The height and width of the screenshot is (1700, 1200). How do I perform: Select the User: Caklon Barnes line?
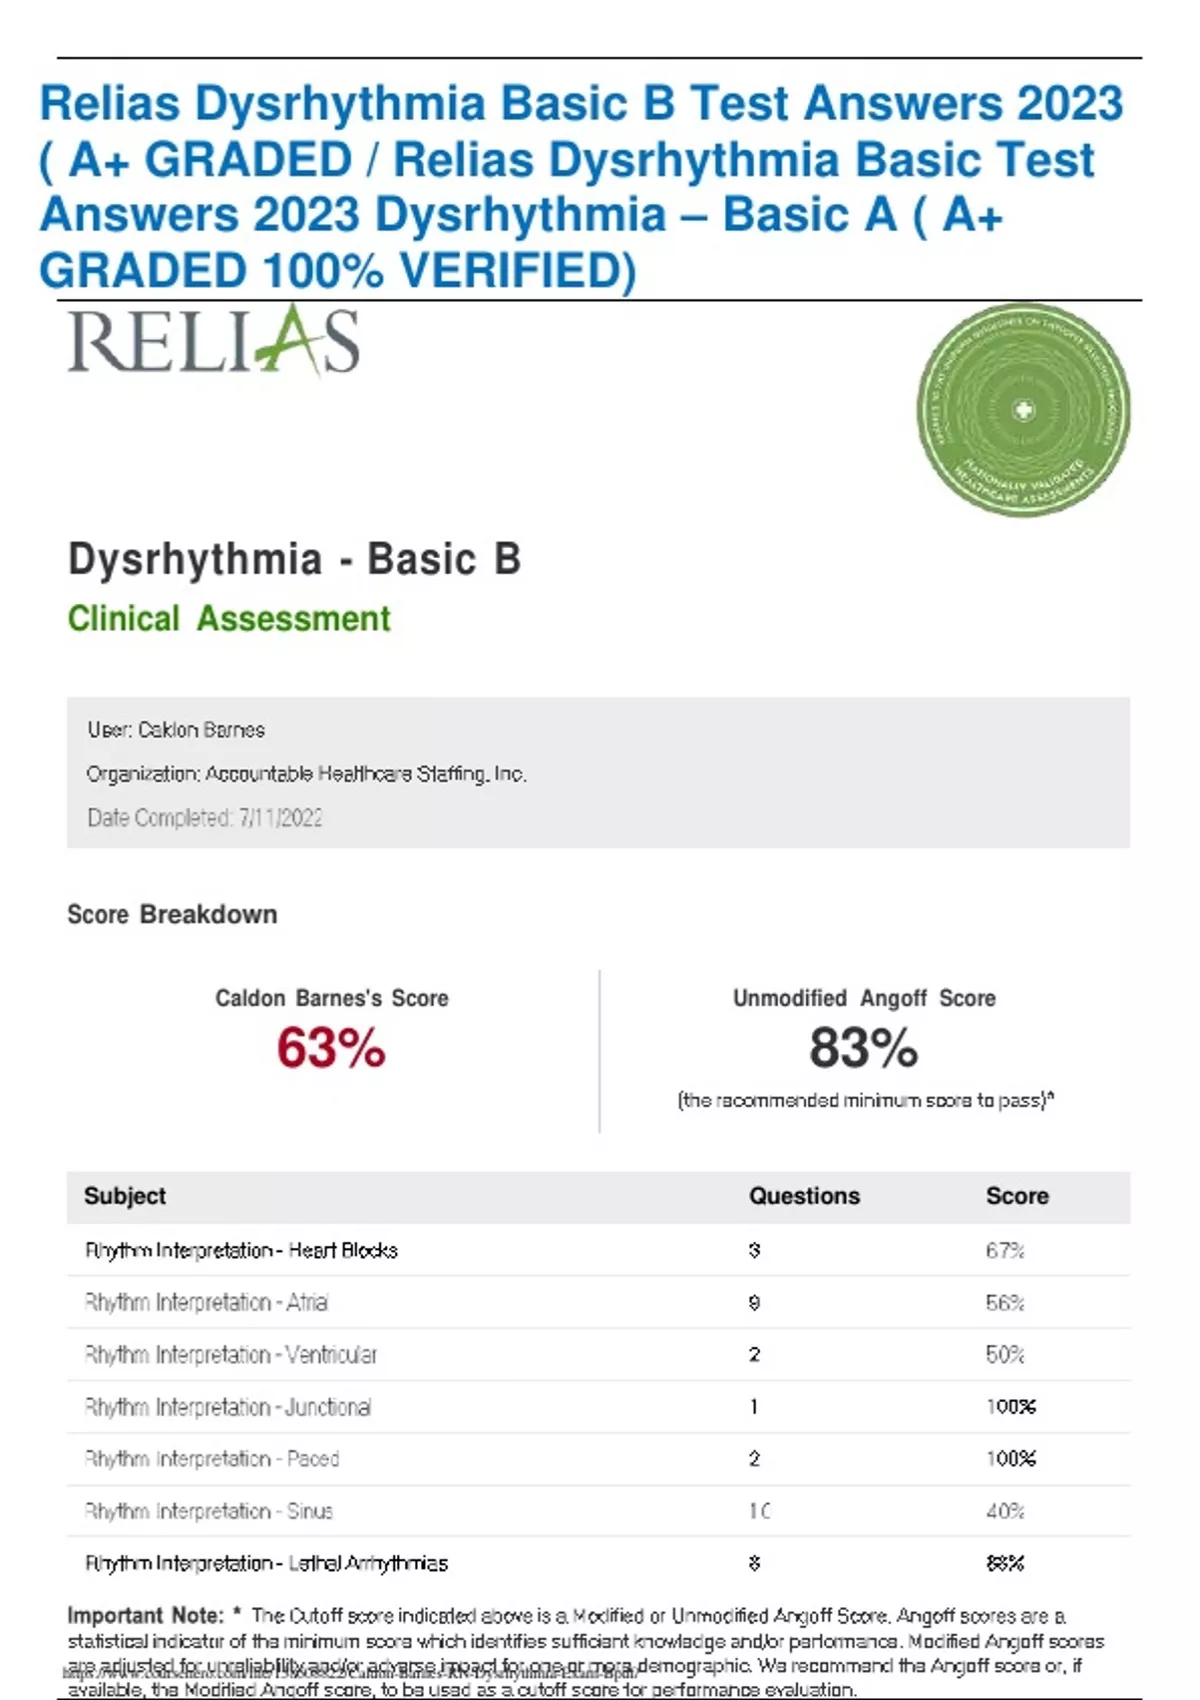[x=176, y=730]
